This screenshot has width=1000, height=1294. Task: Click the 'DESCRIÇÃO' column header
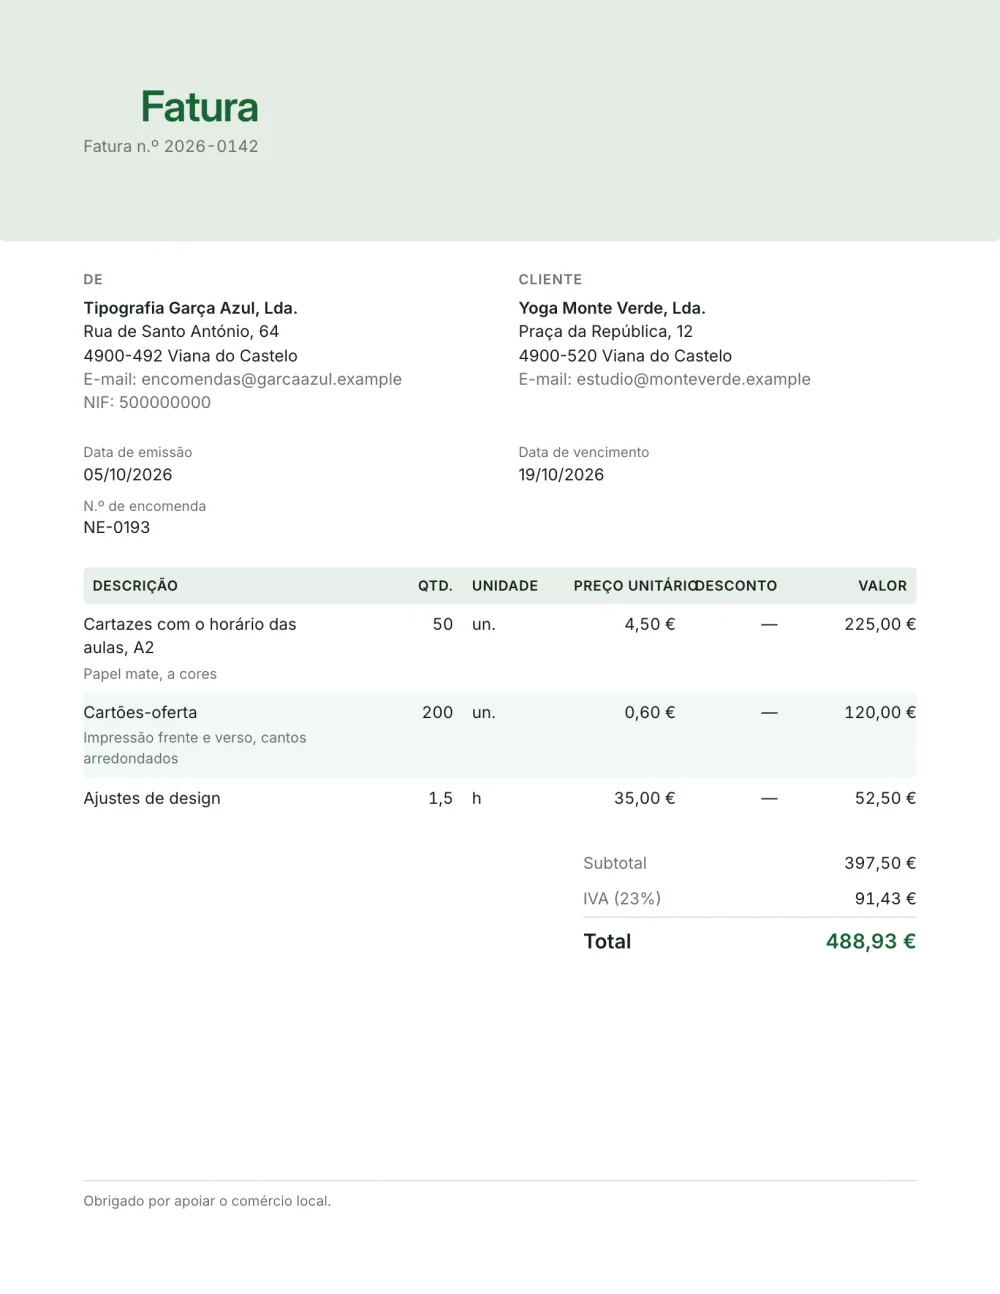tap(135, 586)
